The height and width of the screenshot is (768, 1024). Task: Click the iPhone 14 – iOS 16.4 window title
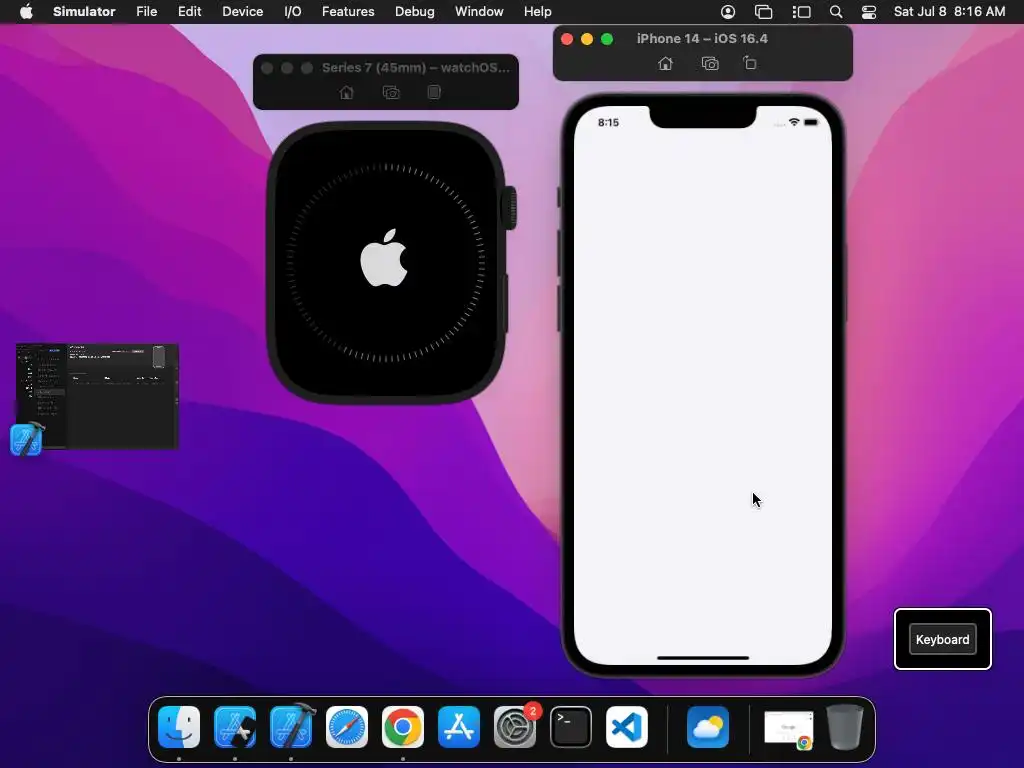tap(702, 39)
